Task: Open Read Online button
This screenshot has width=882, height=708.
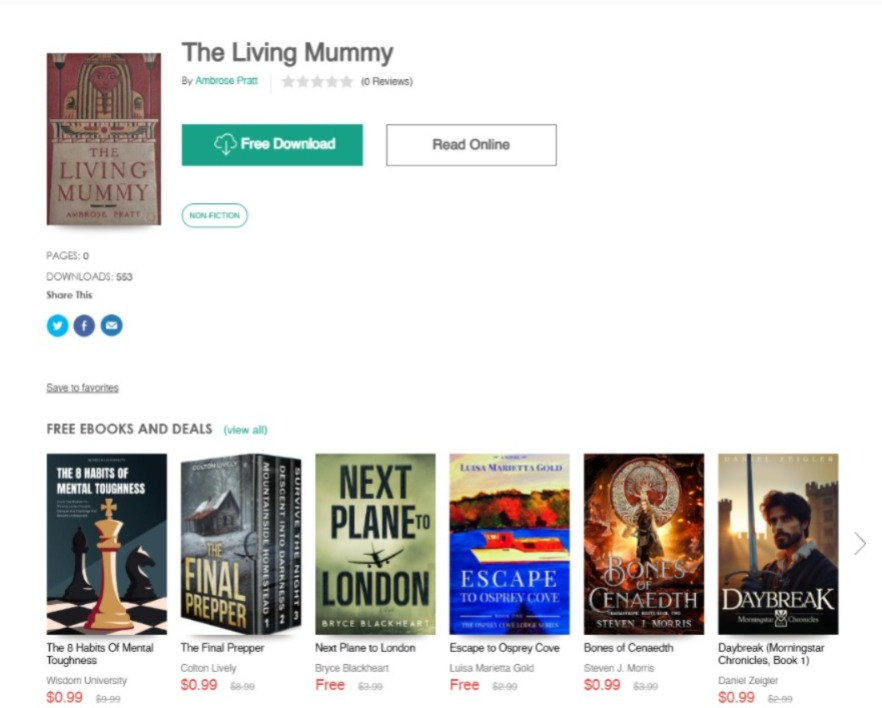Action: [471, 145]
